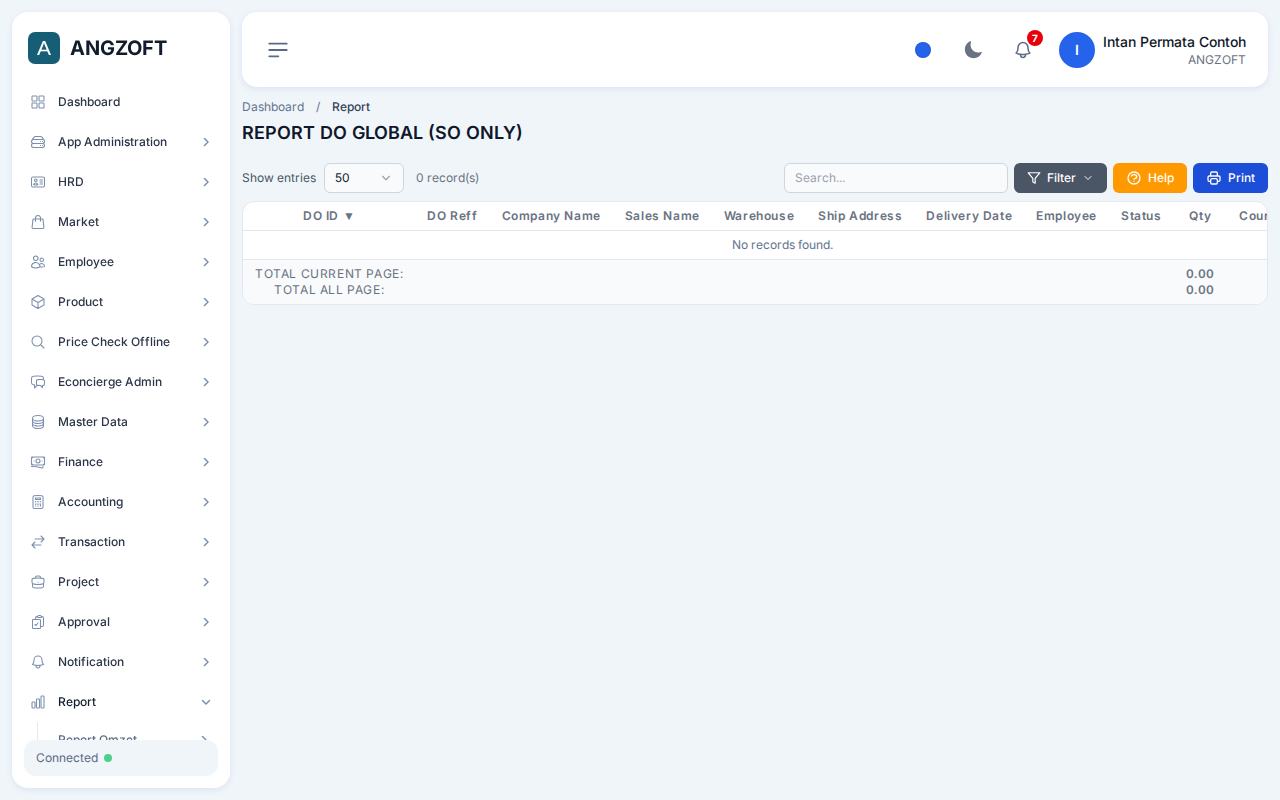Open the Show entries 50 dropdown
Screen dimensions: 1280x800
[364, 178]
